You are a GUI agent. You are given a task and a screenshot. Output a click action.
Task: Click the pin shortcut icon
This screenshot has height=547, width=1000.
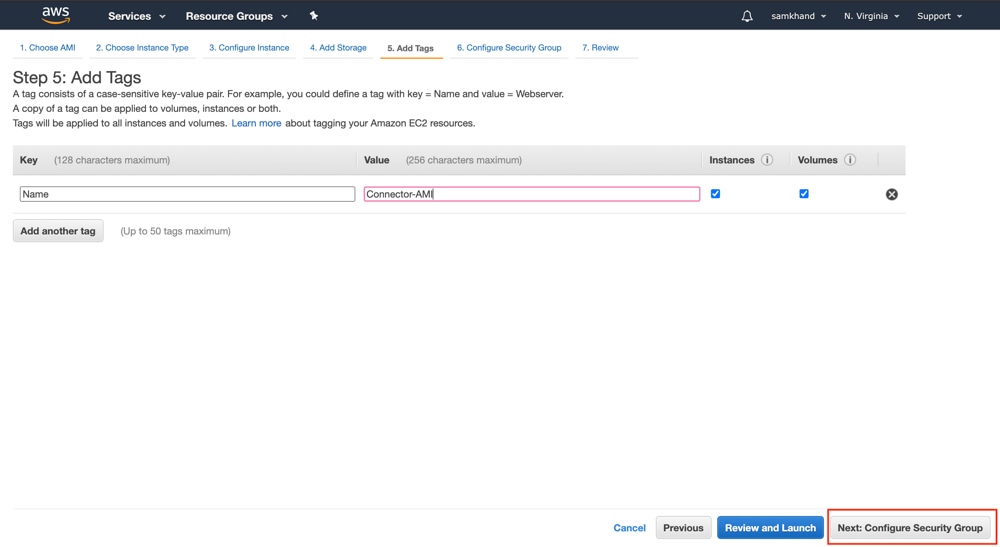coord(314,16)
